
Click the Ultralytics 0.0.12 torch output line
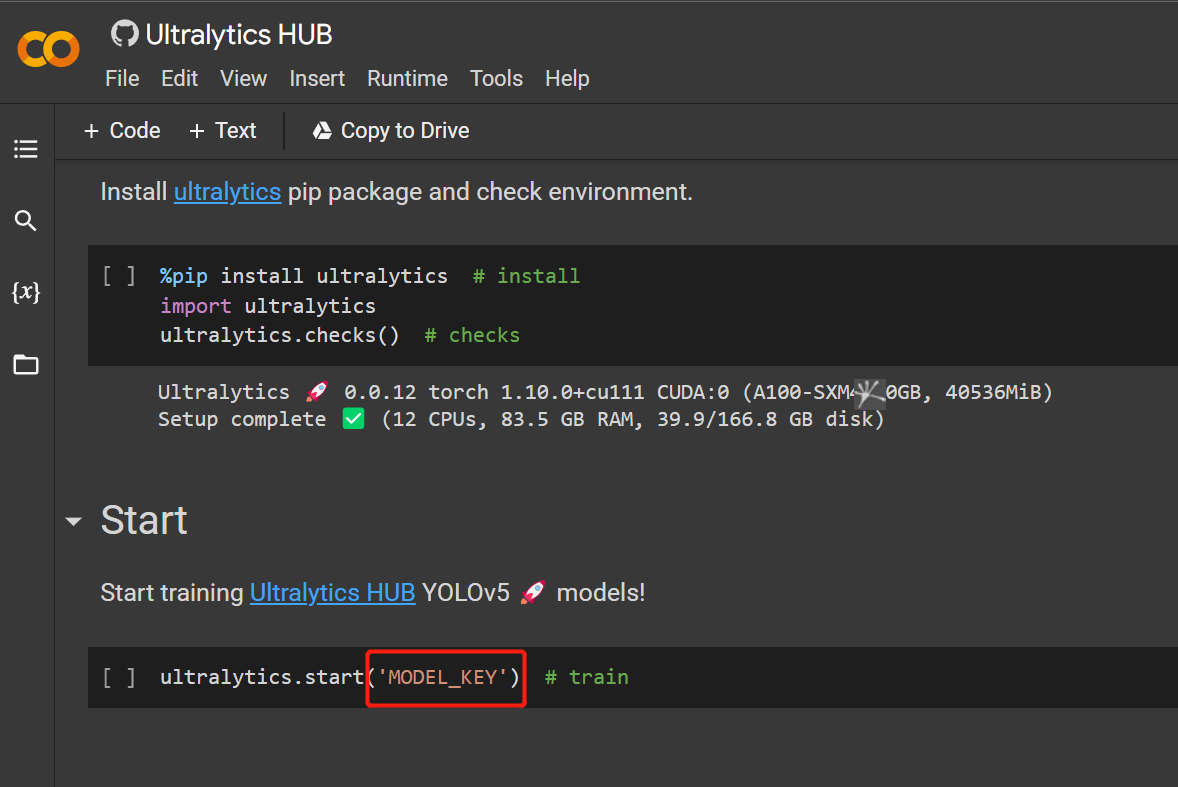point(605,392)
